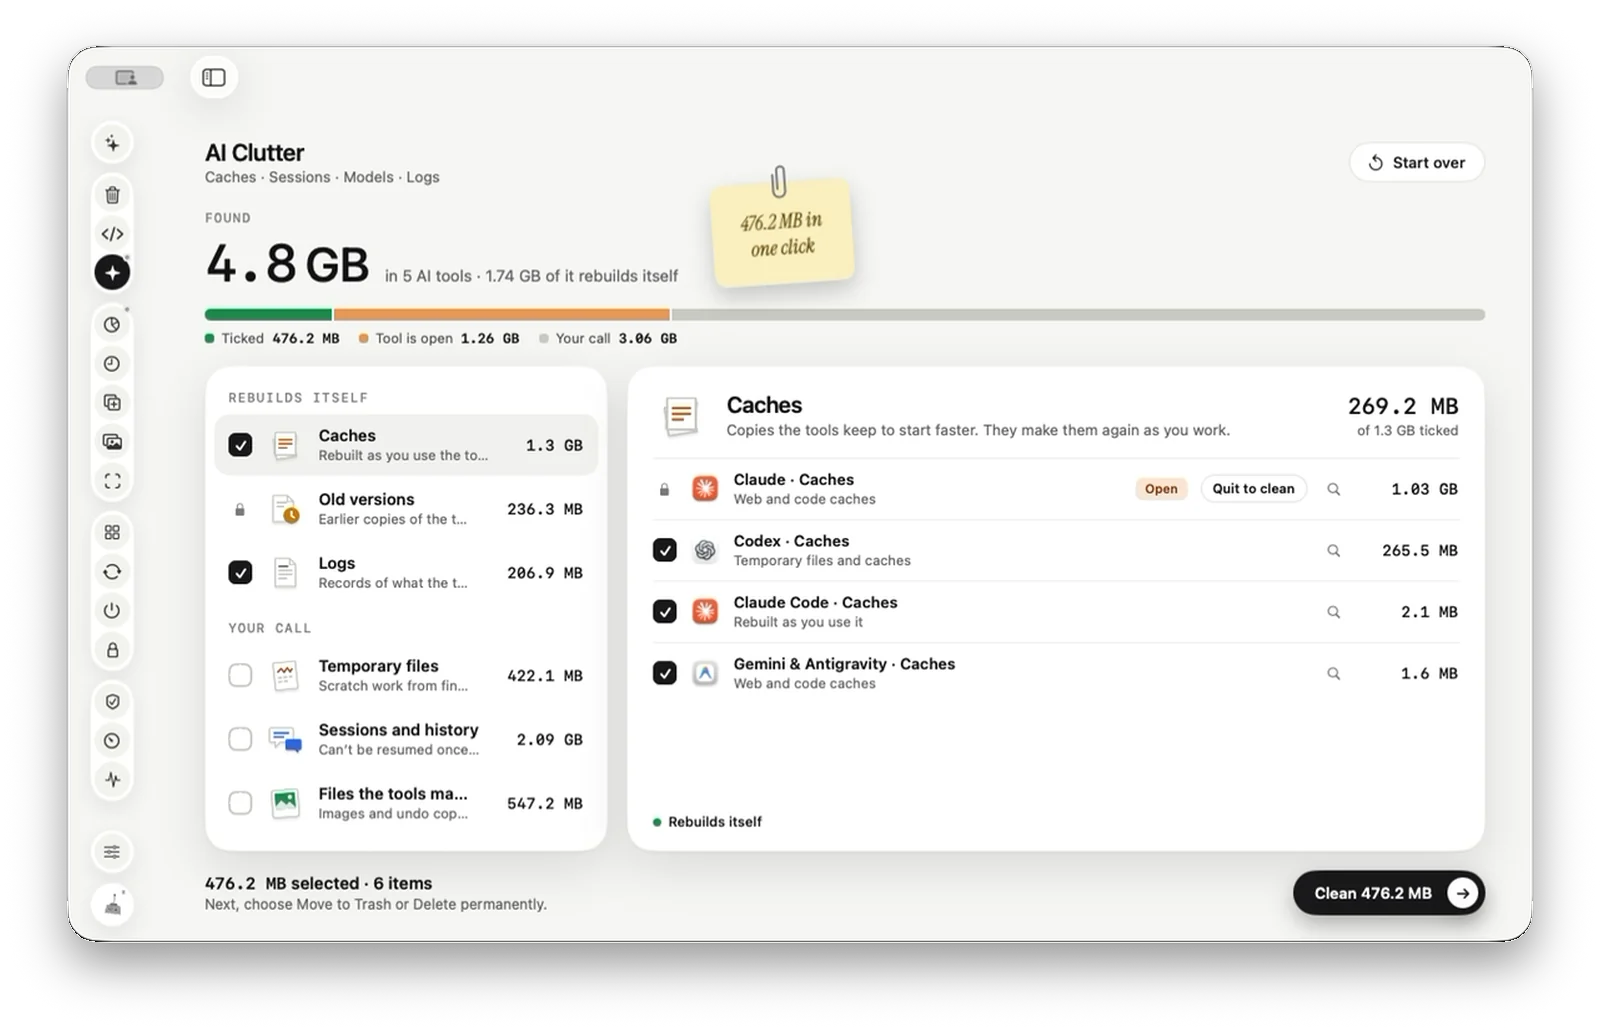Screen dimensions: 1600x1031
Task: Open the pie chart sidebar icon
Action: coord(112,325)
